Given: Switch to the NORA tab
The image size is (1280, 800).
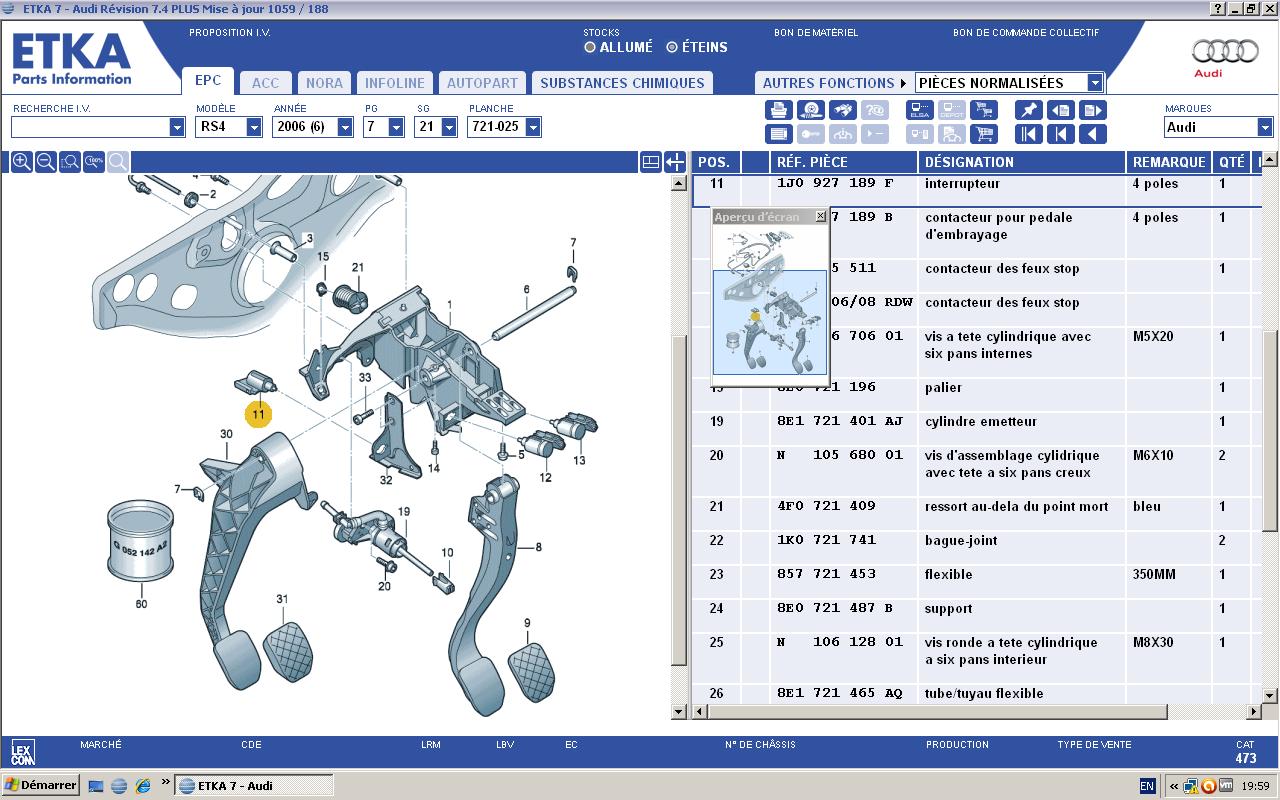Looking at the screenshot, I should tap(324, 83).
